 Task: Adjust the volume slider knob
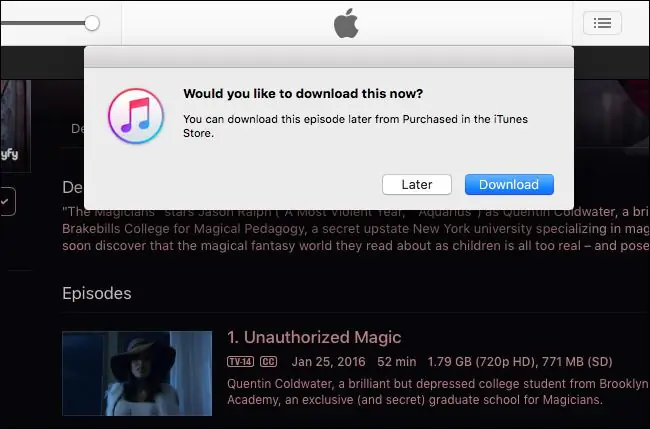coord(92,22)
